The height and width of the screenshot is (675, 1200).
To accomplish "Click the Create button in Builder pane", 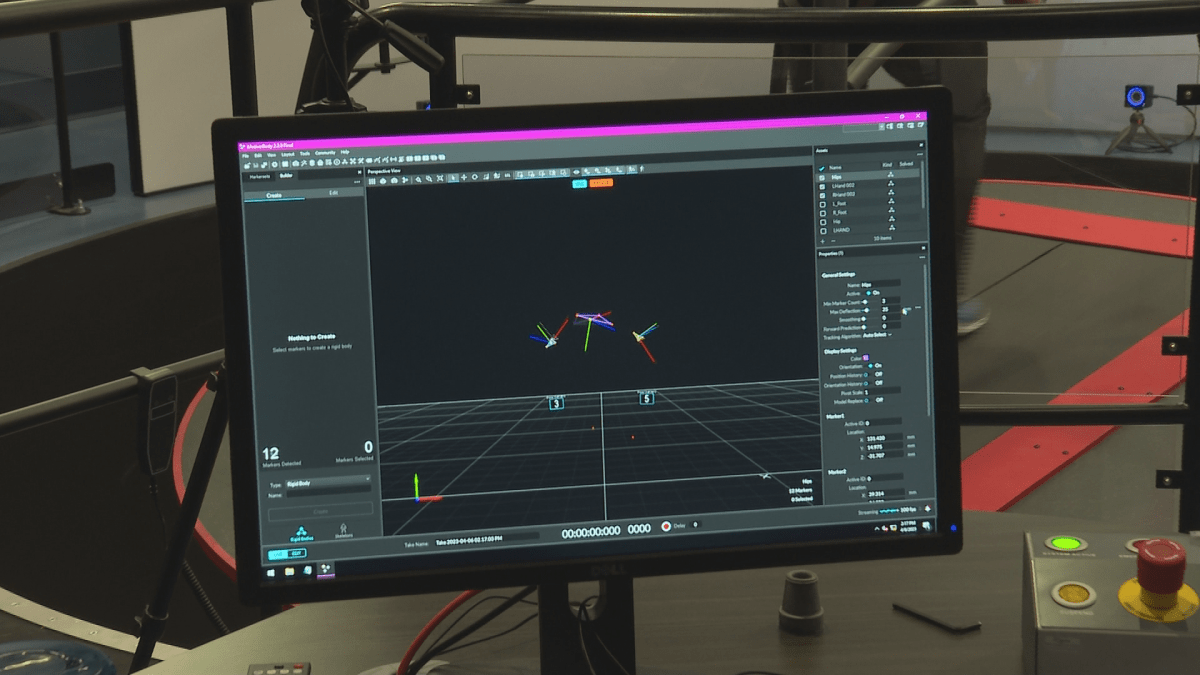I will 320,510.
